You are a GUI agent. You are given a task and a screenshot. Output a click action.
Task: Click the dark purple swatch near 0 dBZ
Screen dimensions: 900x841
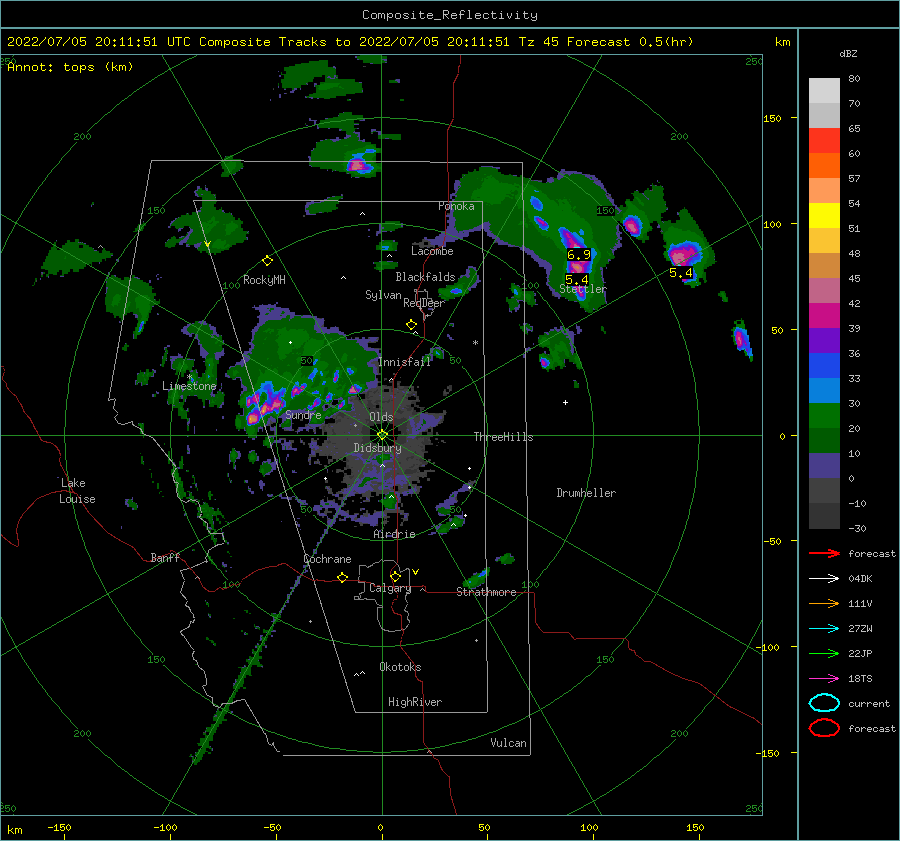click(x=824, y=466)
